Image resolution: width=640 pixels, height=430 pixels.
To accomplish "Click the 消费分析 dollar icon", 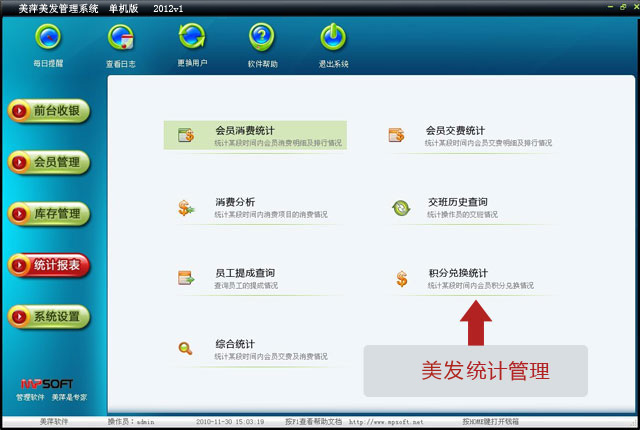I will (186, 208).
